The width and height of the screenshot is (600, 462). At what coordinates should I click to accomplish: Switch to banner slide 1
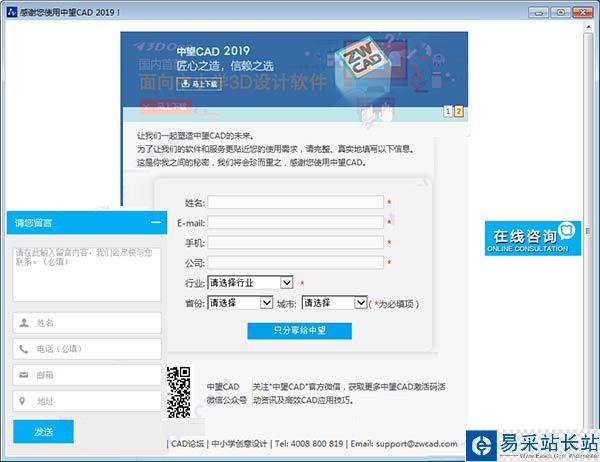click(447, 111)
